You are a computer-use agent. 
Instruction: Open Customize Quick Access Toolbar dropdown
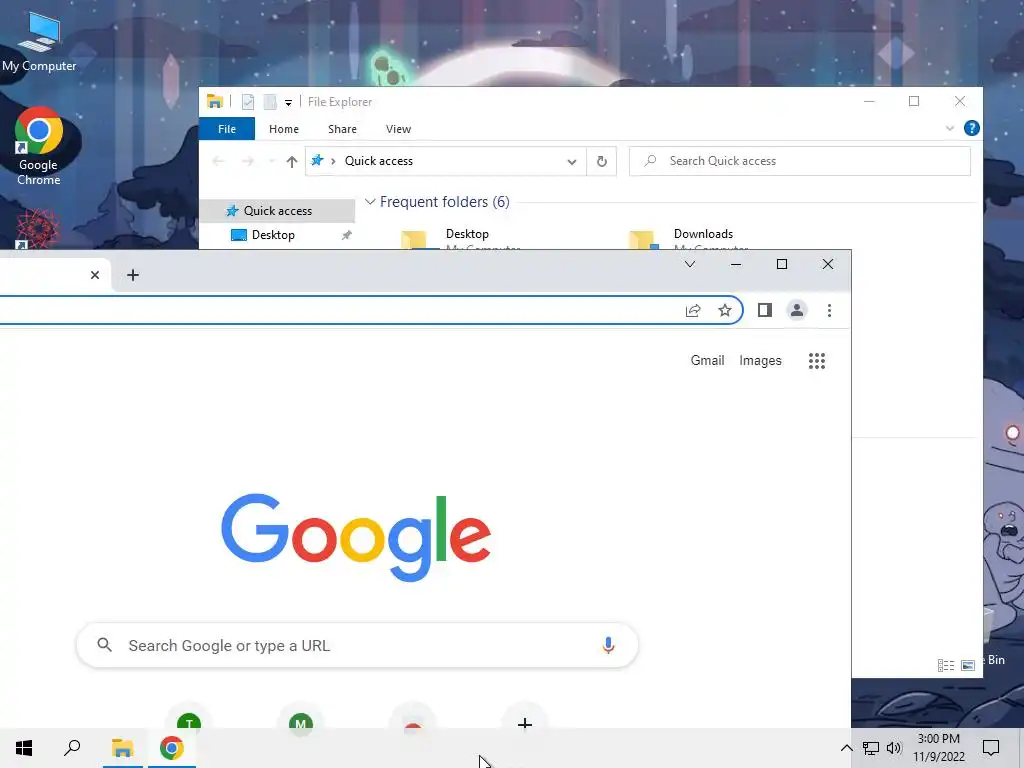(288, 103)
